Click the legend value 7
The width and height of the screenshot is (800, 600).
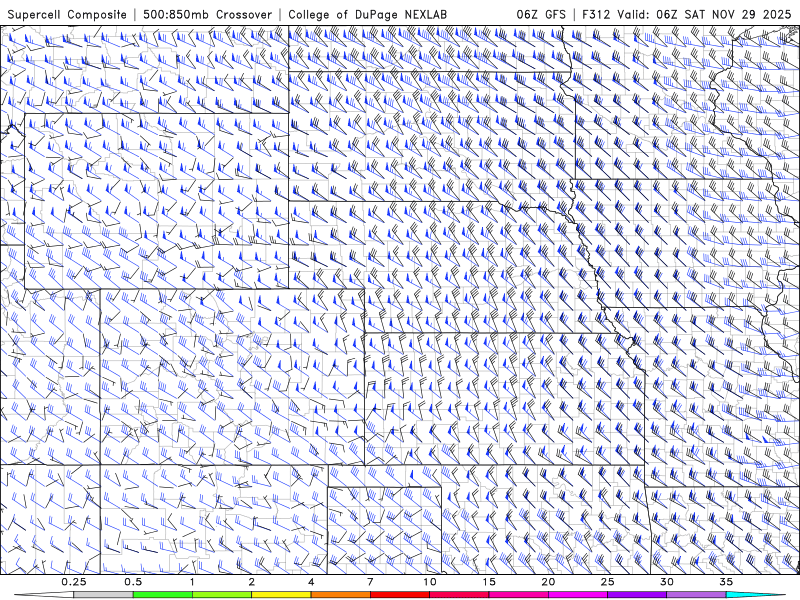[370, 582]
